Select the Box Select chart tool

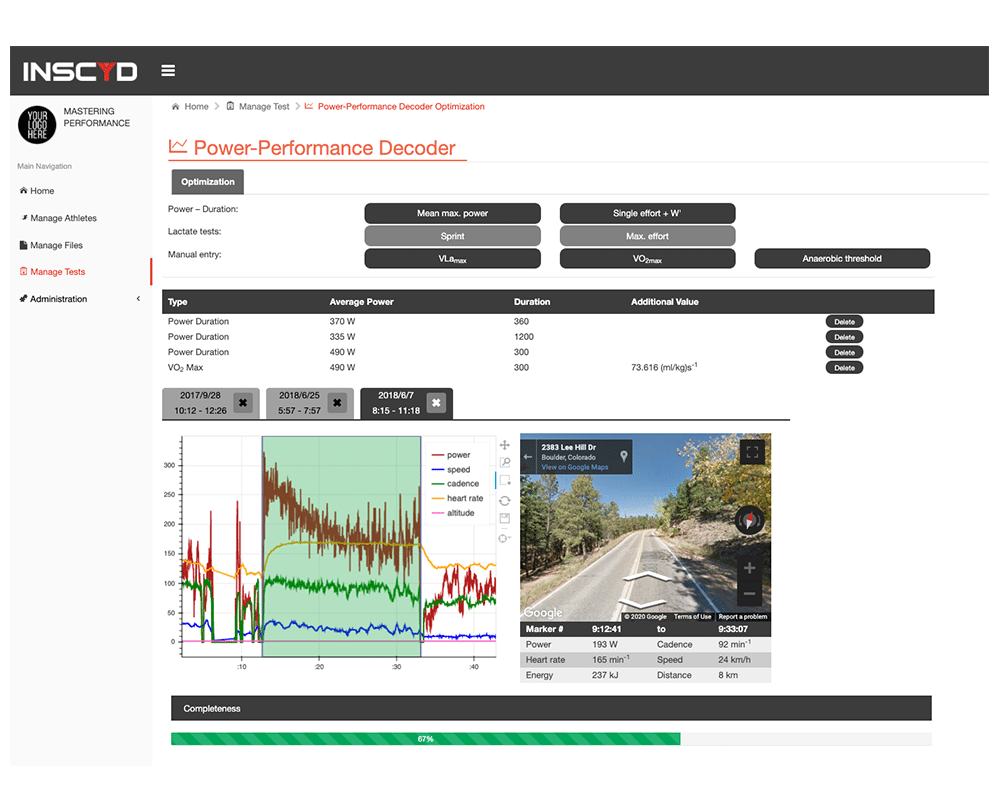(505, 481)
